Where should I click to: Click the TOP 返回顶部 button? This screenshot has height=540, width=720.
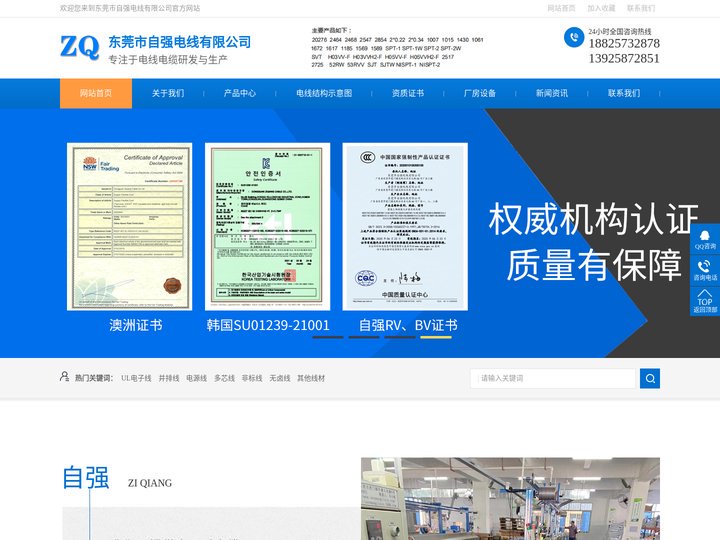tap(705, 301)
